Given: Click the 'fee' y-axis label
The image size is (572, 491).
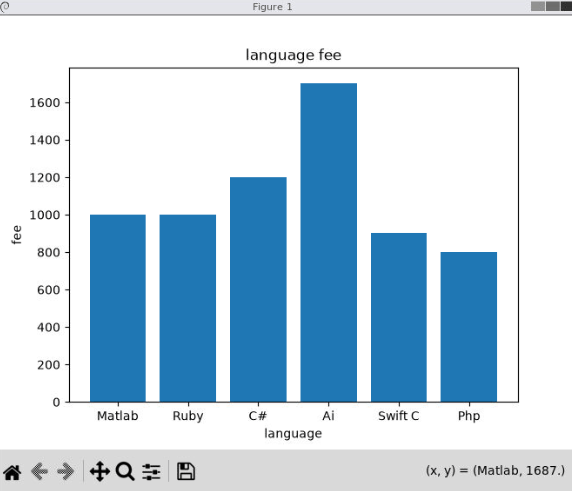Looking at the screenshot, I should point(17,235).
